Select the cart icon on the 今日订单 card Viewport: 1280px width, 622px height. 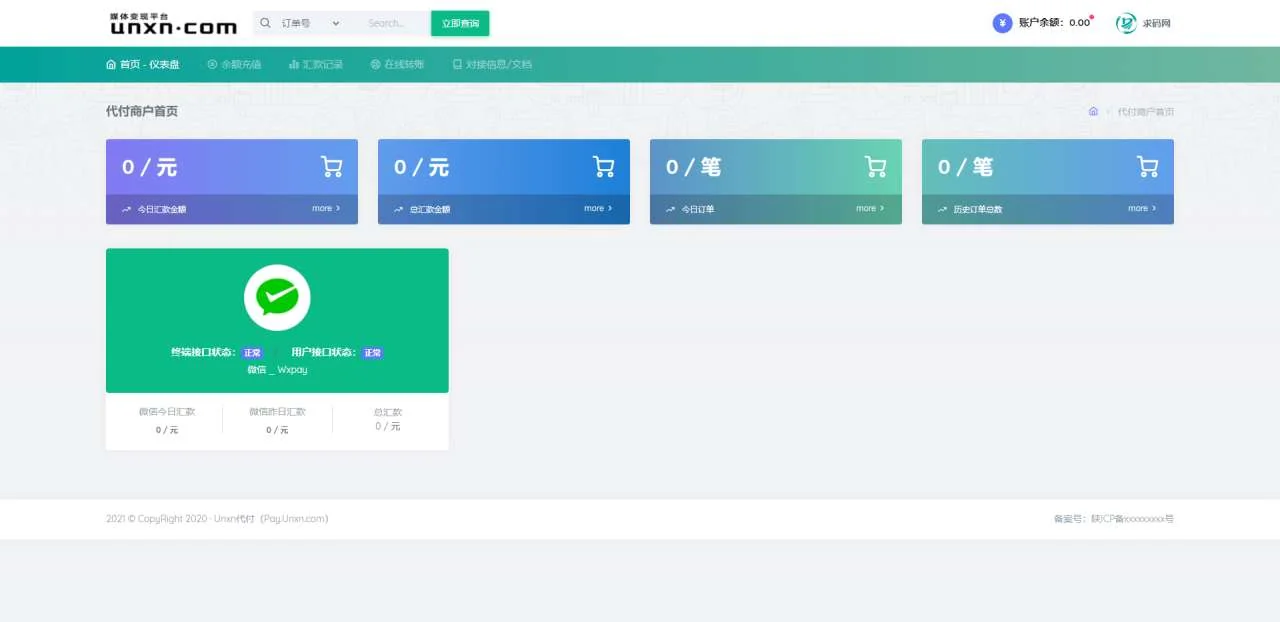tap(876, 167)
